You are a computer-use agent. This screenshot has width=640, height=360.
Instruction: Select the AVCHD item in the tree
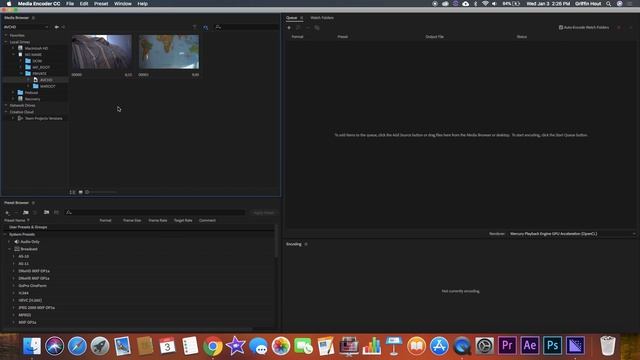(46, 80)
